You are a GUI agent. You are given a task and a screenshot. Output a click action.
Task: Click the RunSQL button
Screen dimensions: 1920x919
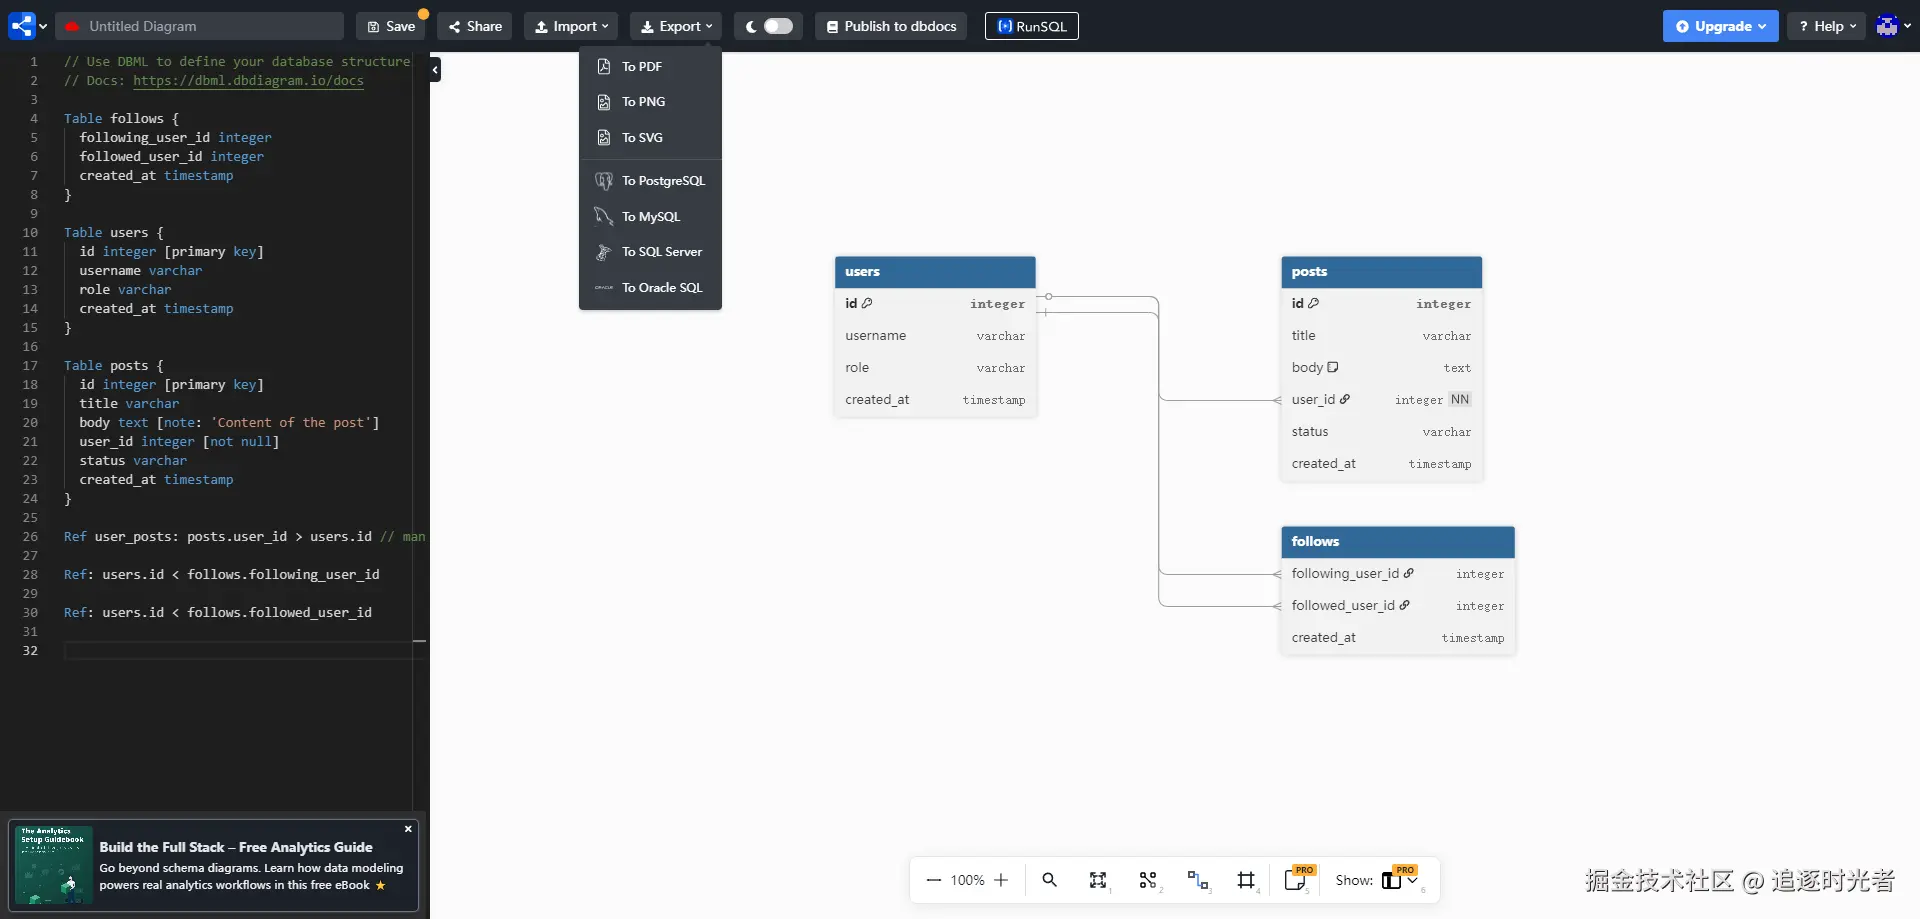[x=1032, y=26]
